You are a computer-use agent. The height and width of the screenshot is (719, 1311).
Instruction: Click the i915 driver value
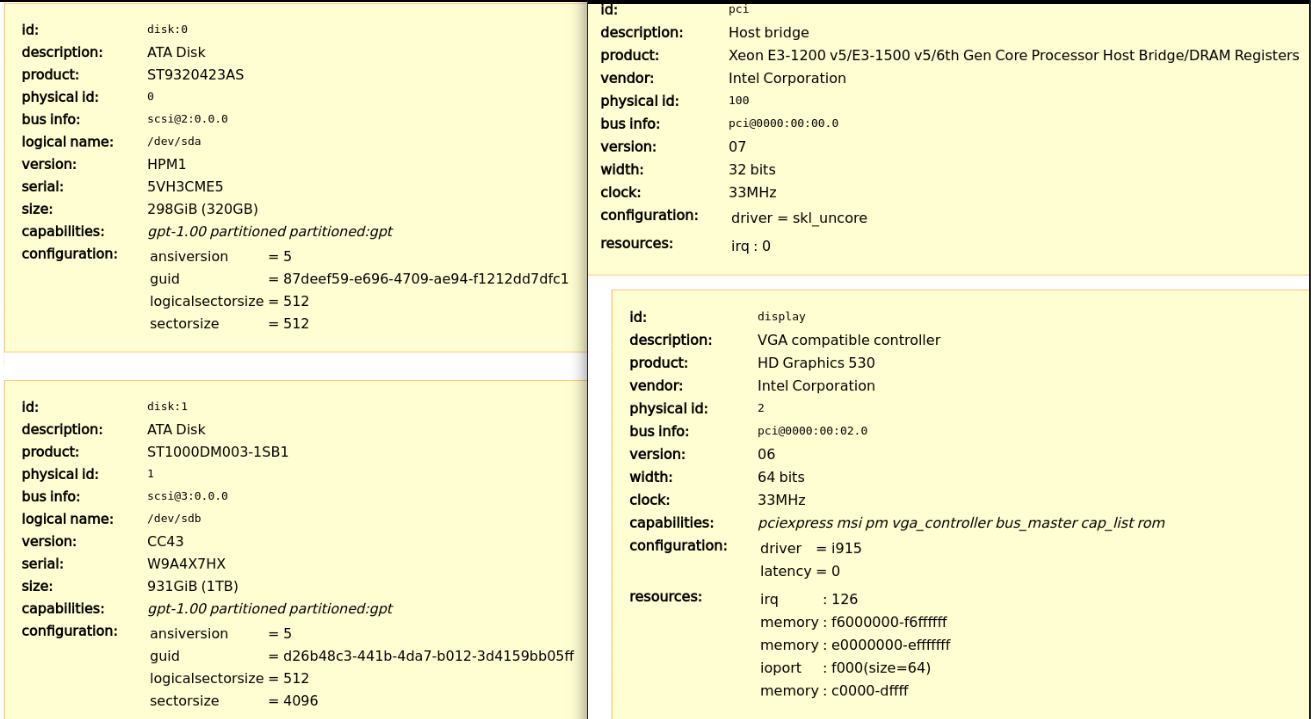tap(848, 548)
